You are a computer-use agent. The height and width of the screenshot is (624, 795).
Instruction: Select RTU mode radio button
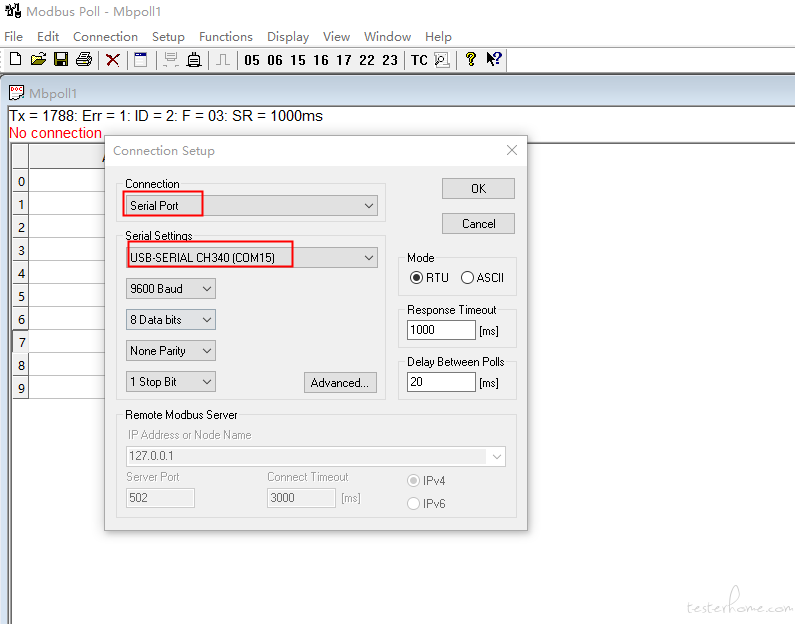pyautogui.click(x=416, y=278)
